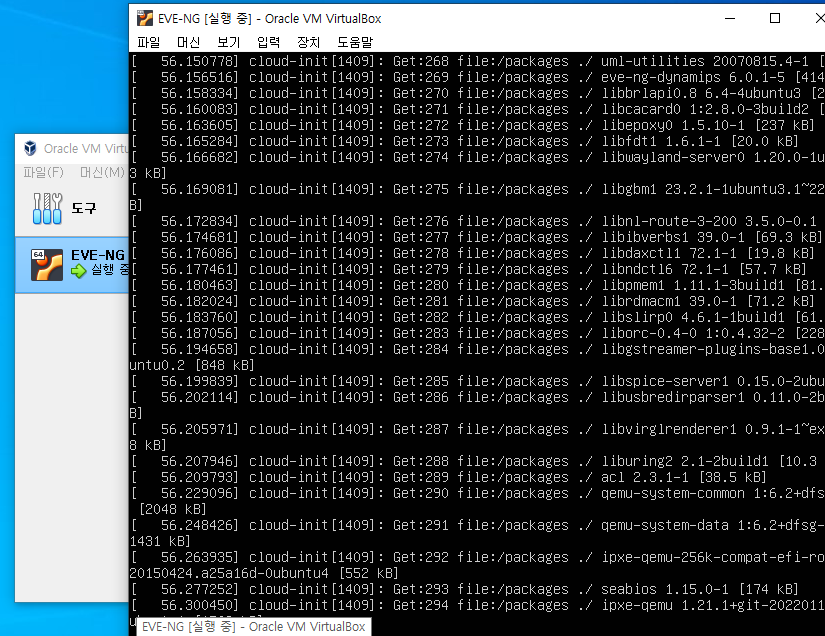Click the EVE-NG [실행 중] window title text
The width and height of the screenshot is (825, 636).
269,18
